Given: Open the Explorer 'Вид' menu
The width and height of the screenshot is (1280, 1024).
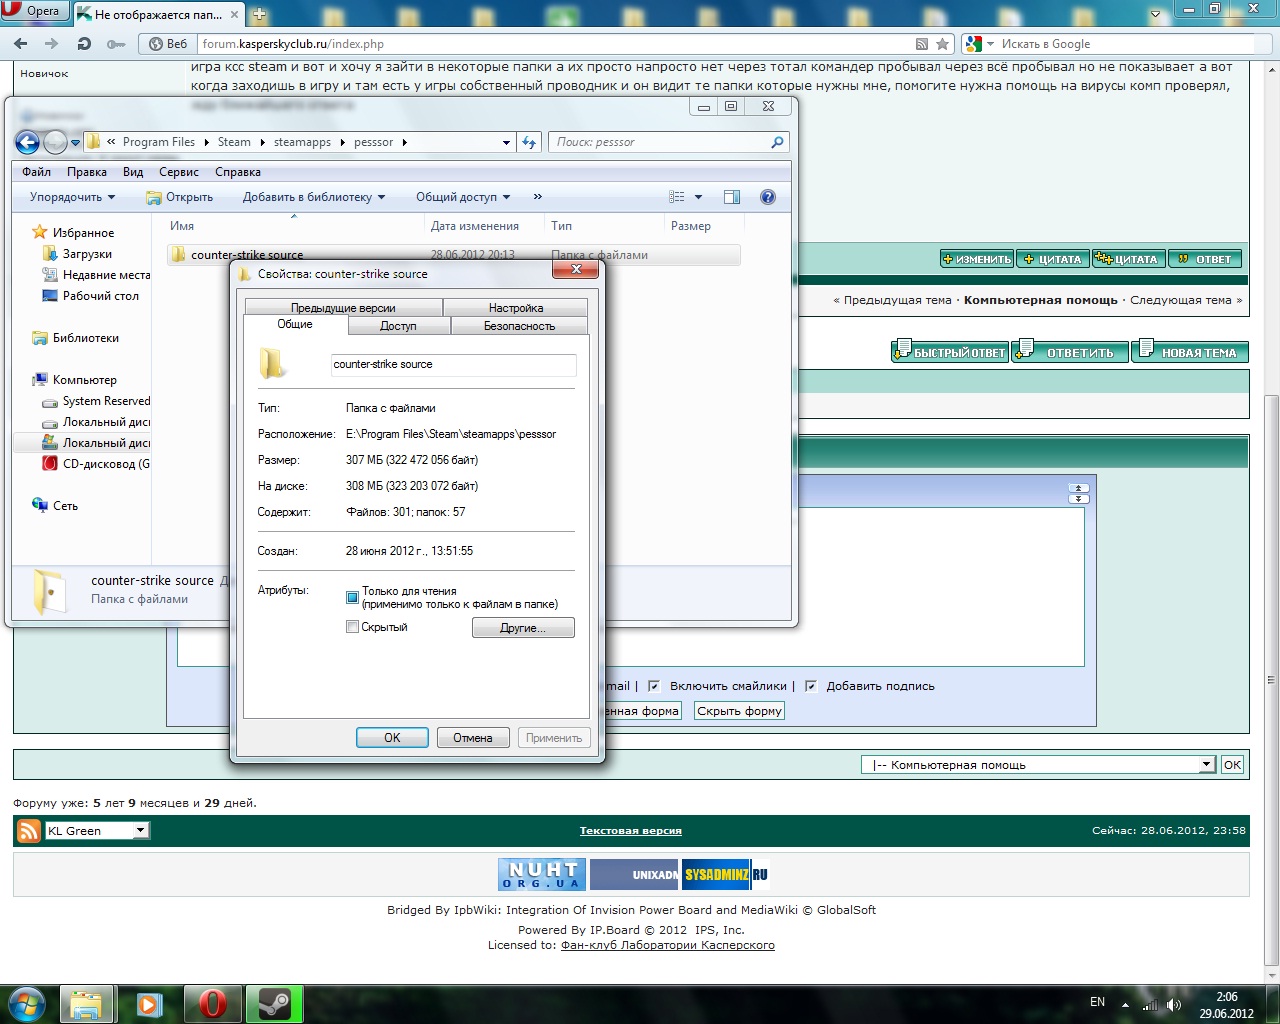Looking at the screenshot, I should (133, 172).
